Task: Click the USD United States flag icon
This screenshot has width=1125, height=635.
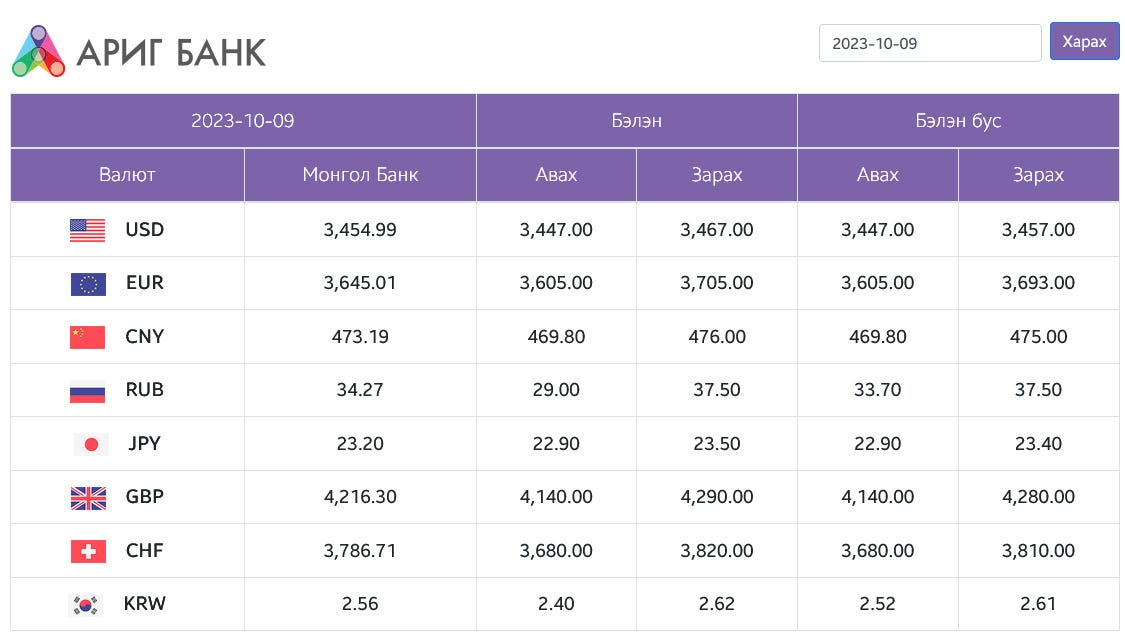Action: pyautogui.click(x=87, y=230)
